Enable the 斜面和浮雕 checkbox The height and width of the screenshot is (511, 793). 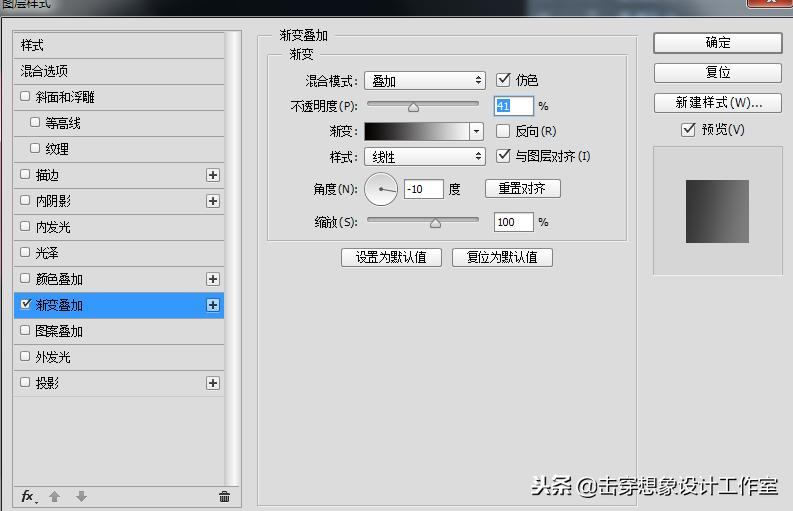[25, 96]
